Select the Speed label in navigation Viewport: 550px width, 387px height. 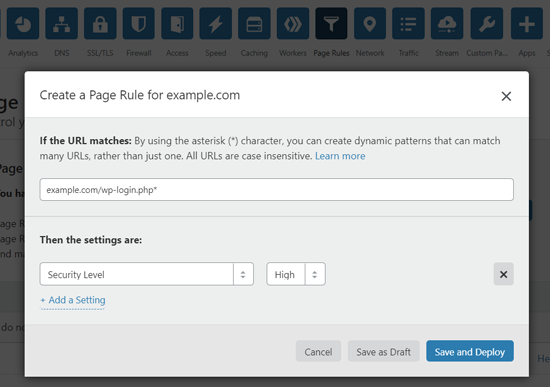(x=216, y=53)
